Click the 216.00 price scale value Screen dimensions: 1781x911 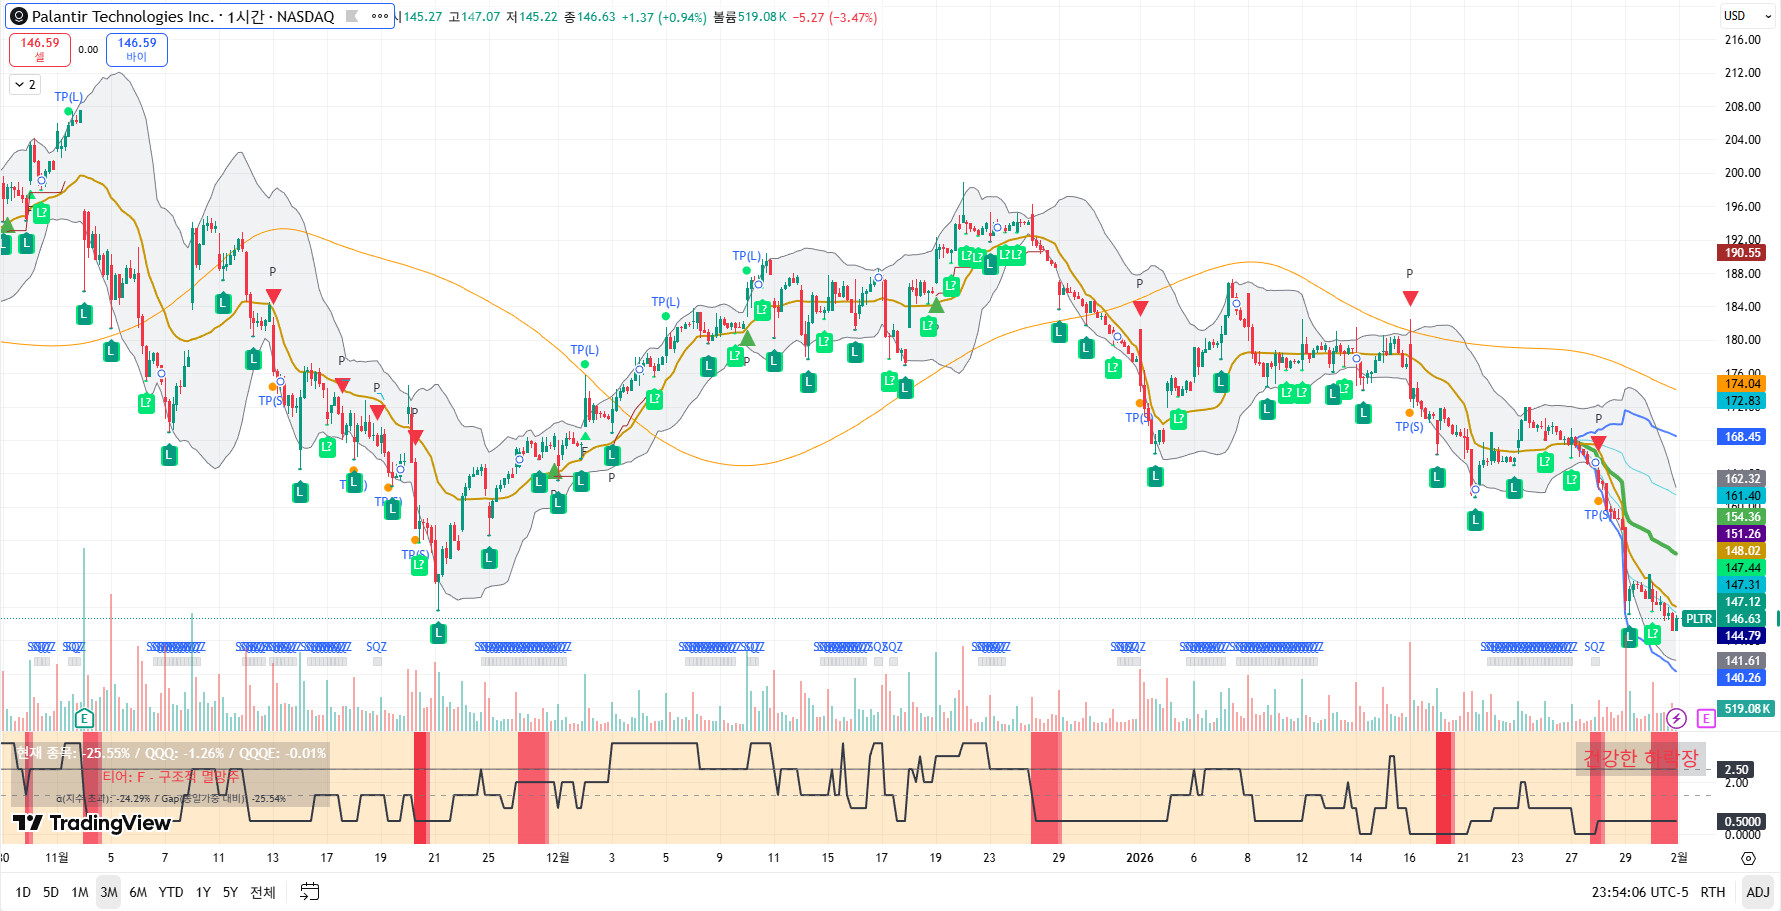click(x=1742, y=40)
